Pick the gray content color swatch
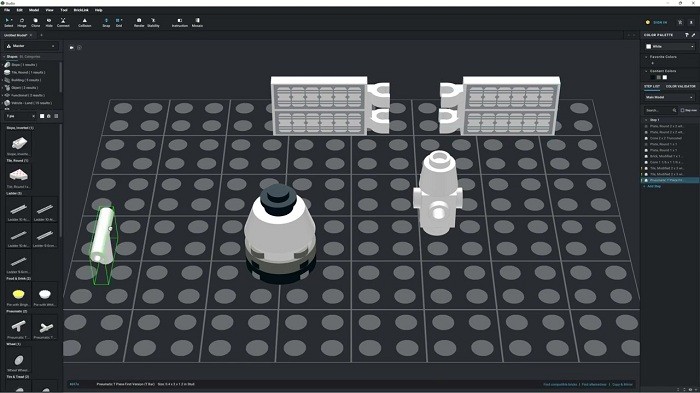 [658, 77]
